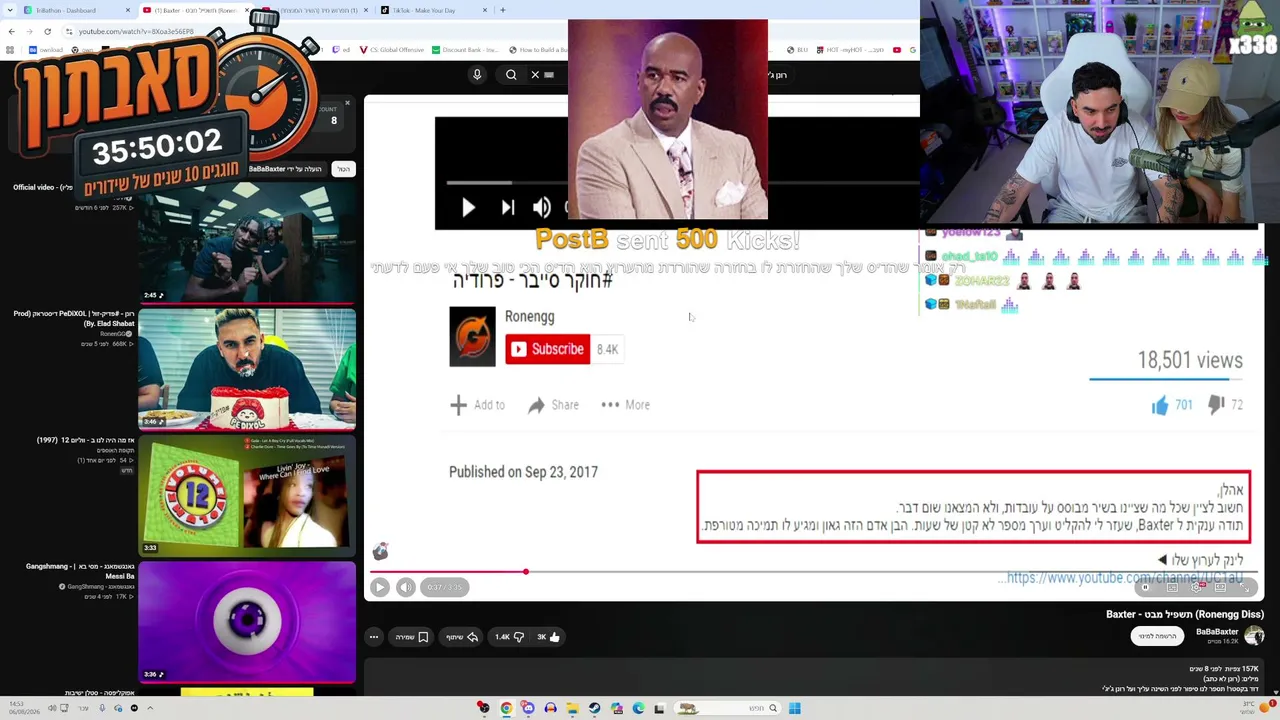Save the video to a playlist
Screen dimensions: 1280x720
click(411, 637)
